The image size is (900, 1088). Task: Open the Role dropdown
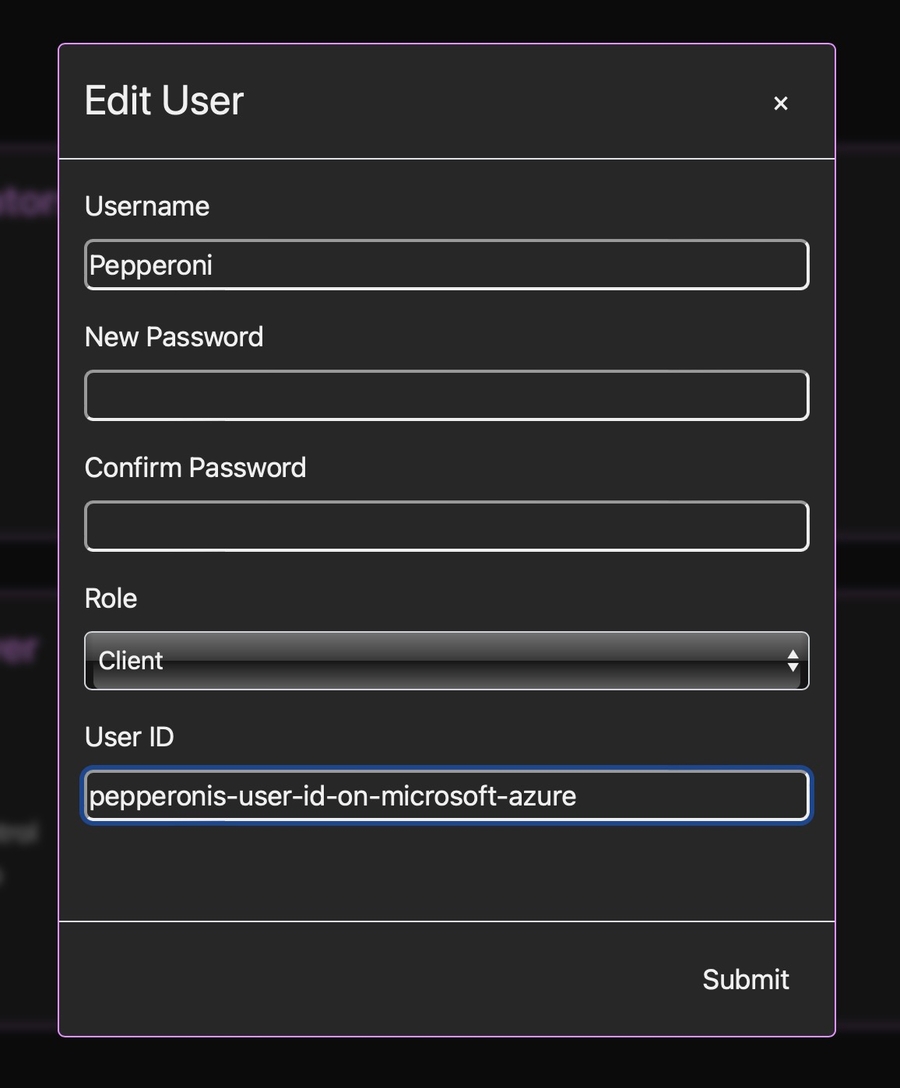[x=446, y=660]
